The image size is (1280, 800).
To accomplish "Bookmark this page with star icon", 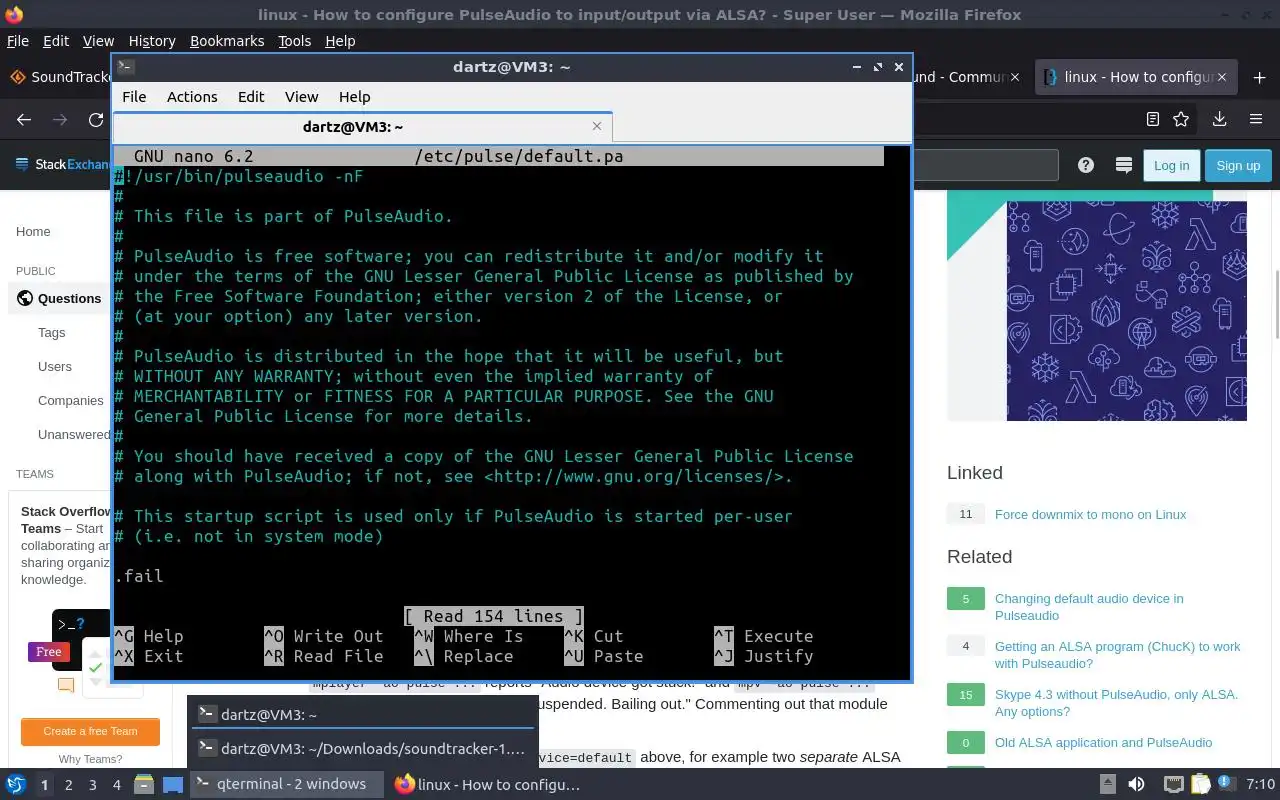I will pyautogui.click(x=1181, y=119).
